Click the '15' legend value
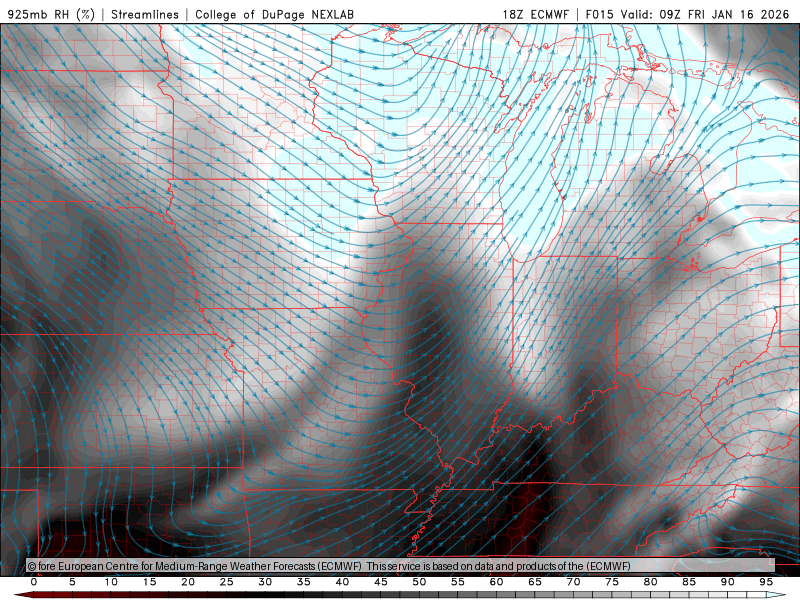This screenshot has width=800, height=600. pos(149,582)
